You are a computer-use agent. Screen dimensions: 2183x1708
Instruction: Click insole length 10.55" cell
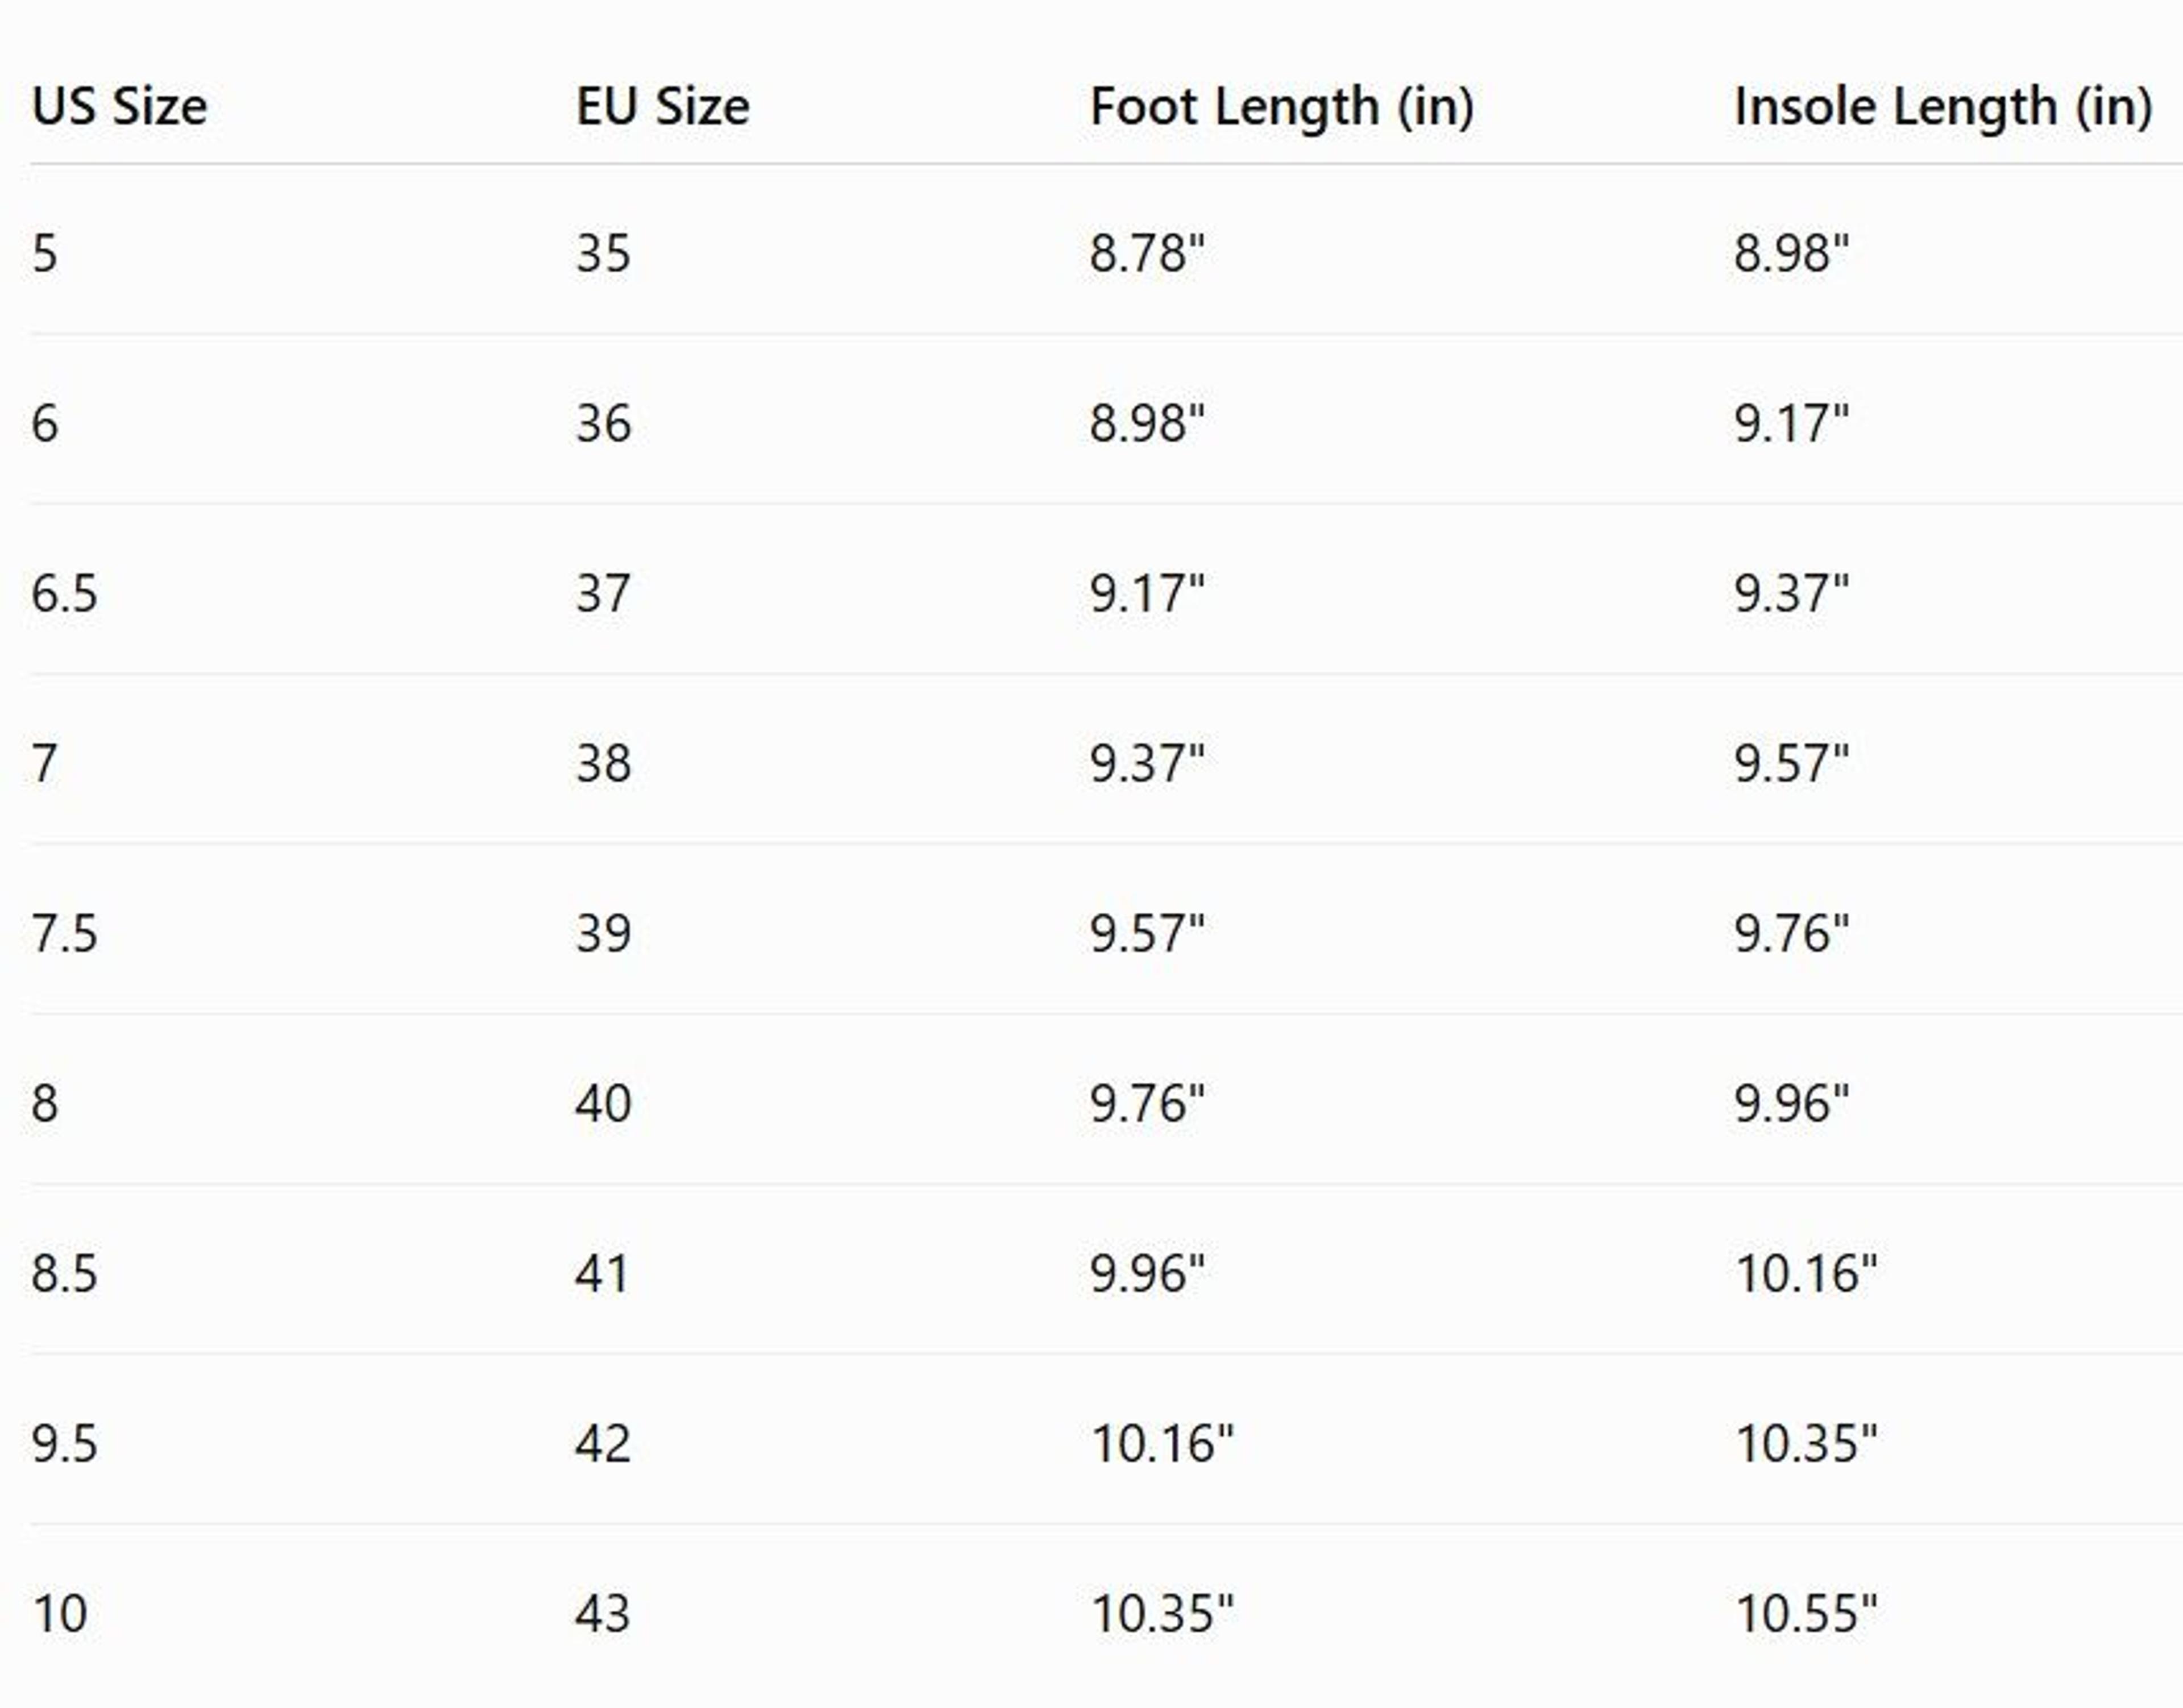pos(1806,1613)
